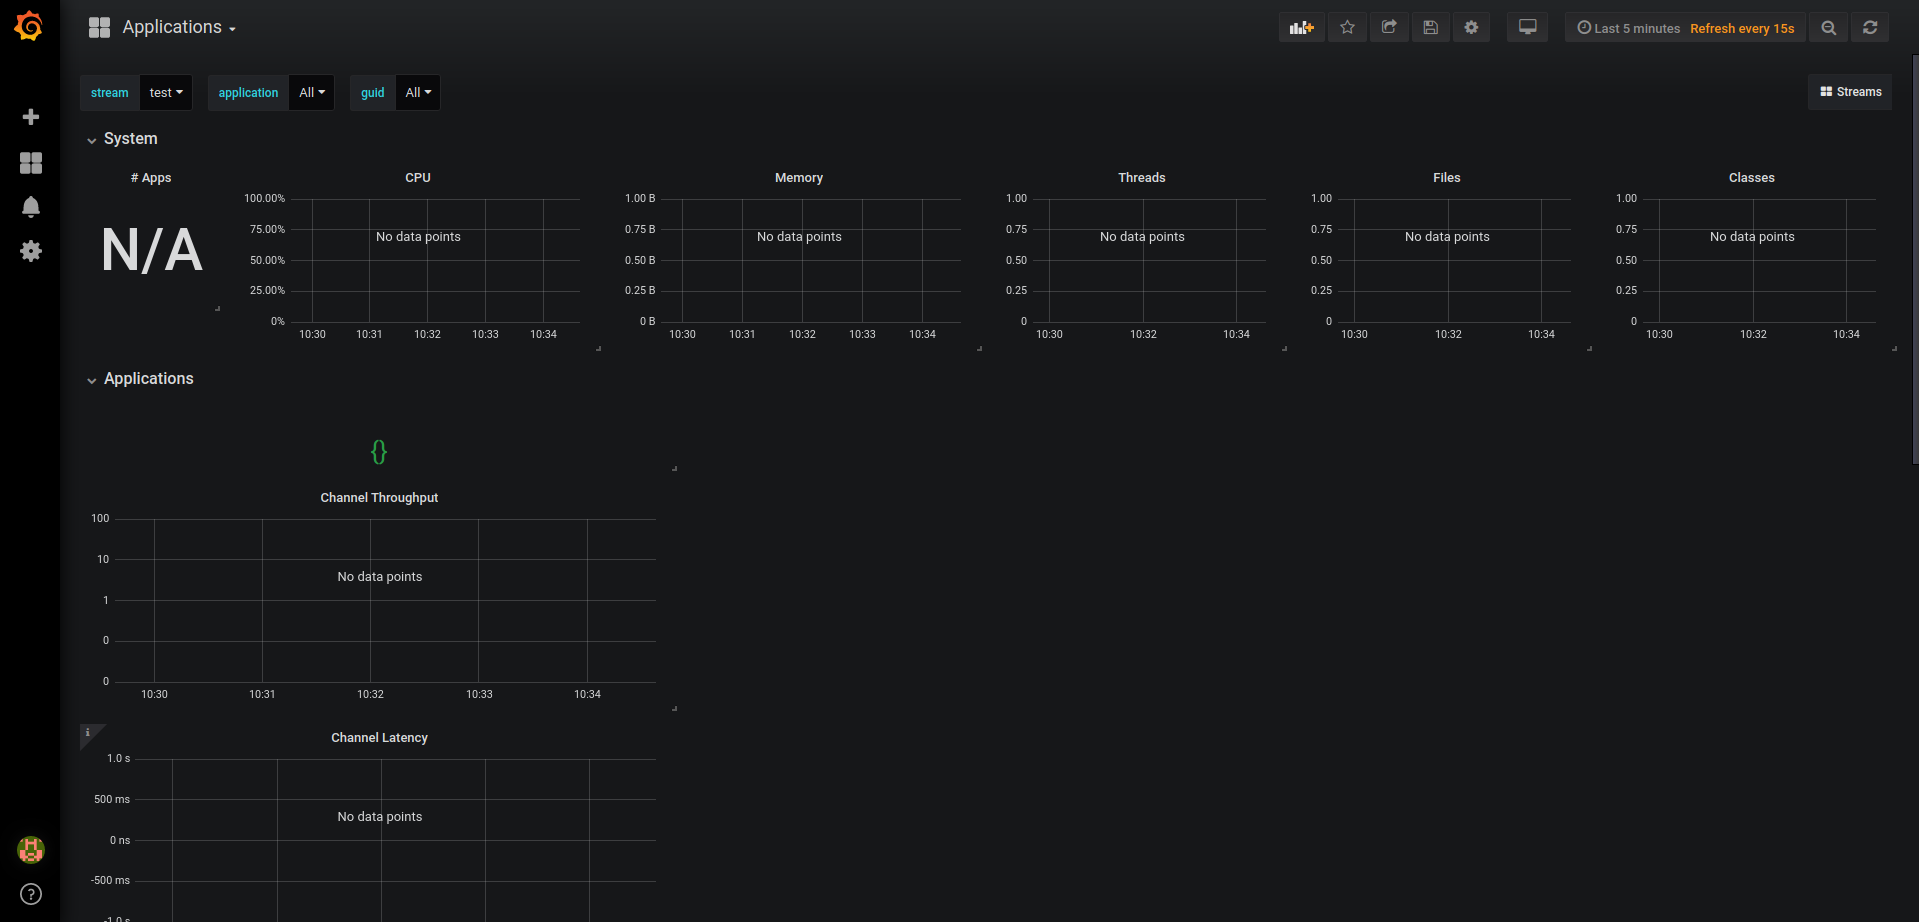Click the guid variable label

tap(373, 92)
